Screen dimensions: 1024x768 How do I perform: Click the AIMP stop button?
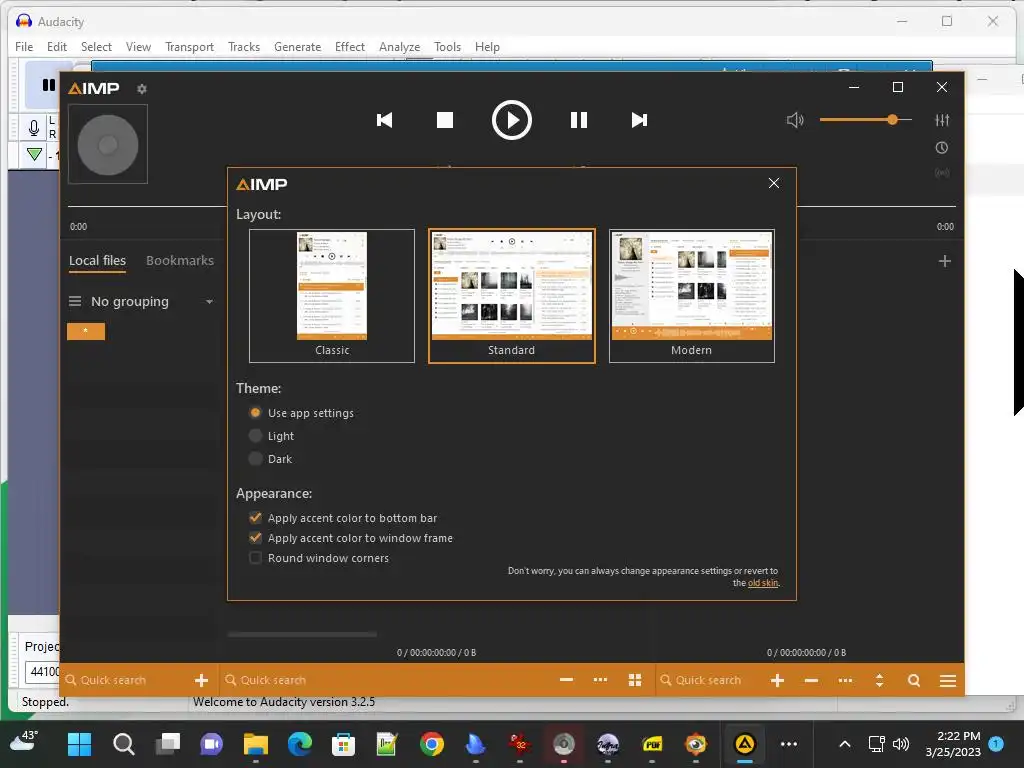445,120
